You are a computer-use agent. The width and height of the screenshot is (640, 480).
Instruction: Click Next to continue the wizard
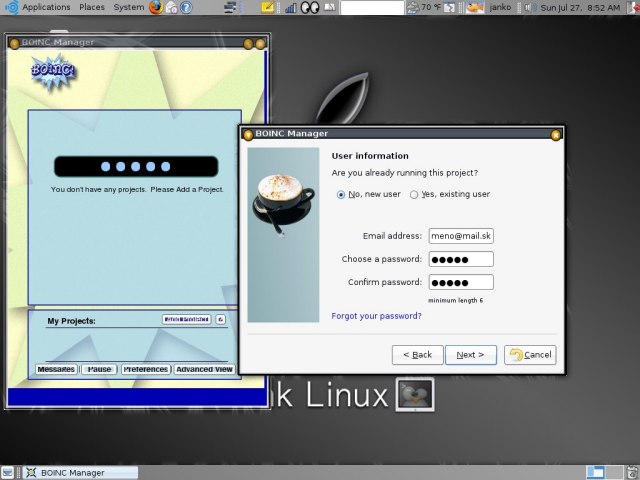[471, 355]
